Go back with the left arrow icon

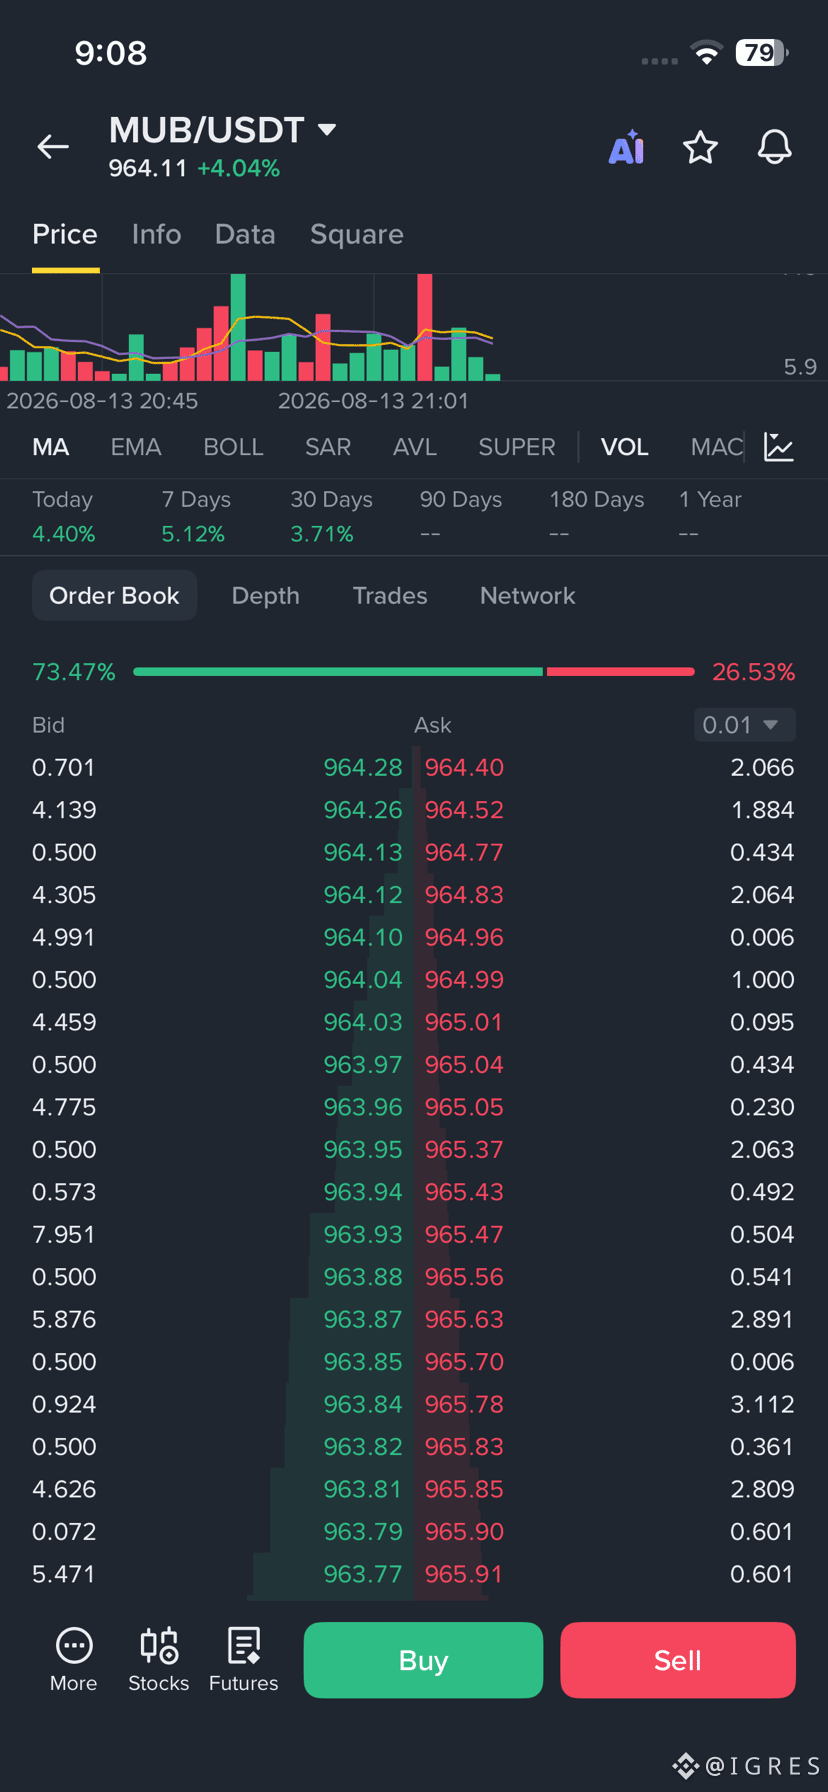53,147
